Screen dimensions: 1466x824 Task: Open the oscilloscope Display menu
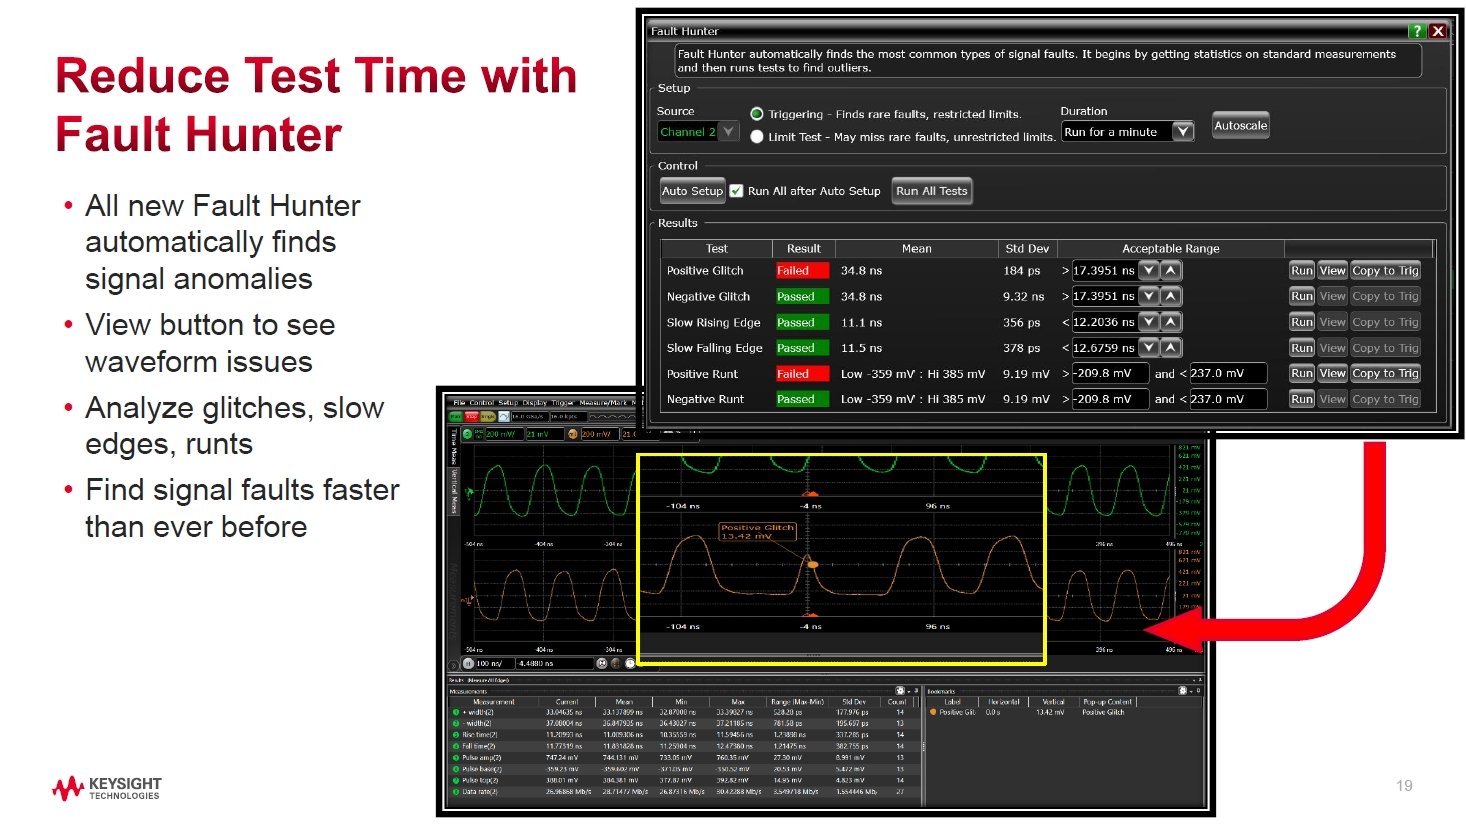(x=535, y=403)
